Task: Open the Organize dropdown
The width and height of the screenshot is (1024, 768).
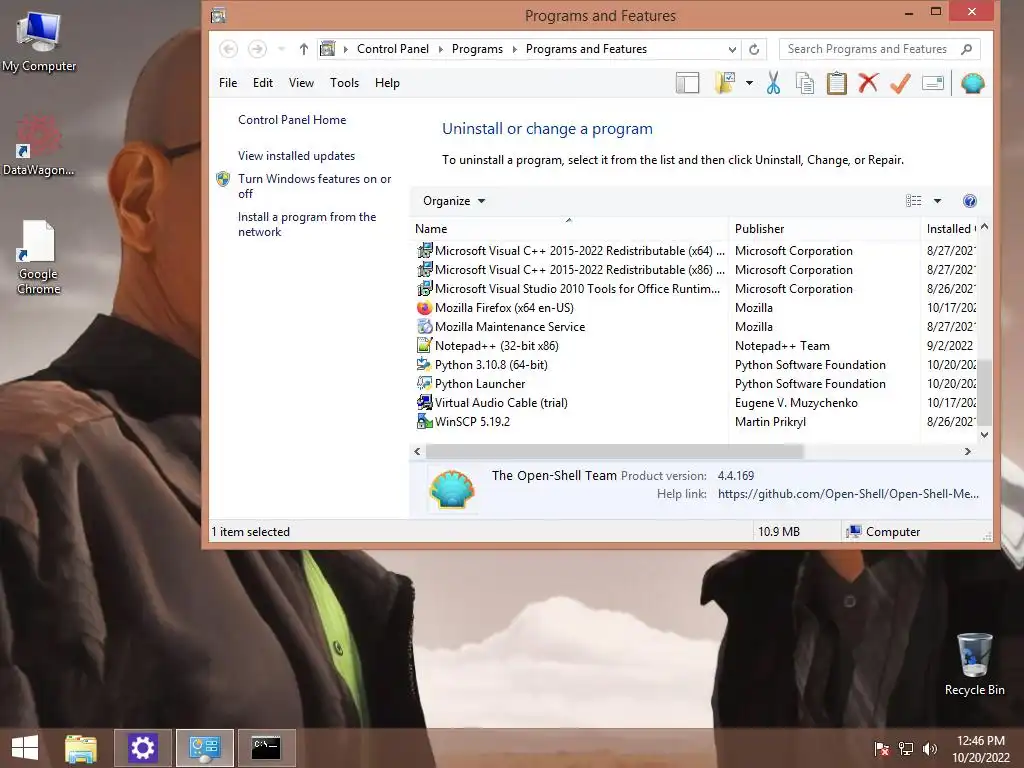Action: [x=454, y=201]
